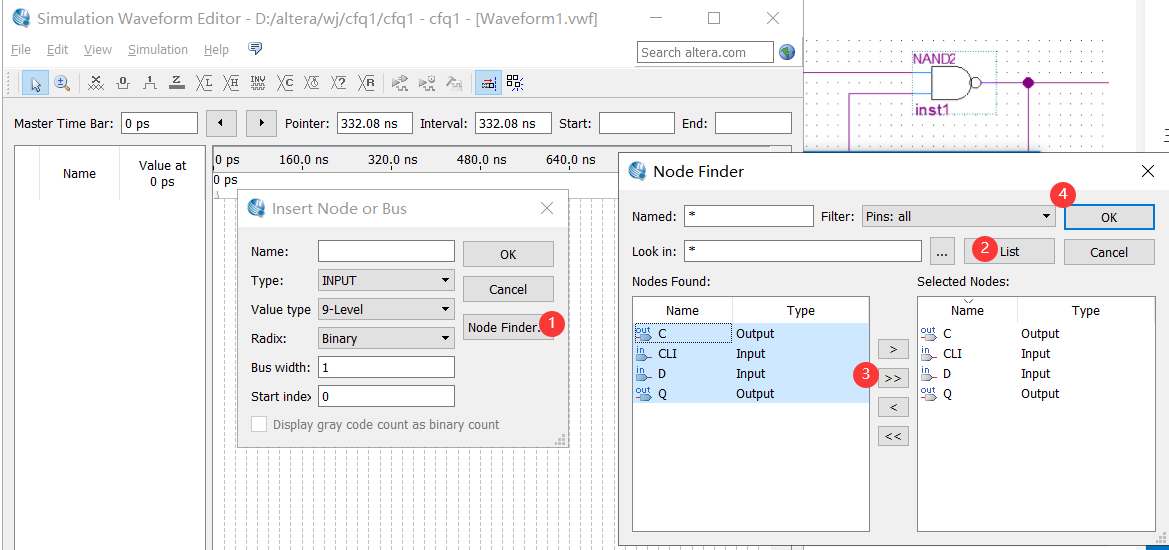Click the single < remove node button
The width and height of the screenshot is (1169, 550).
point(893,407)
